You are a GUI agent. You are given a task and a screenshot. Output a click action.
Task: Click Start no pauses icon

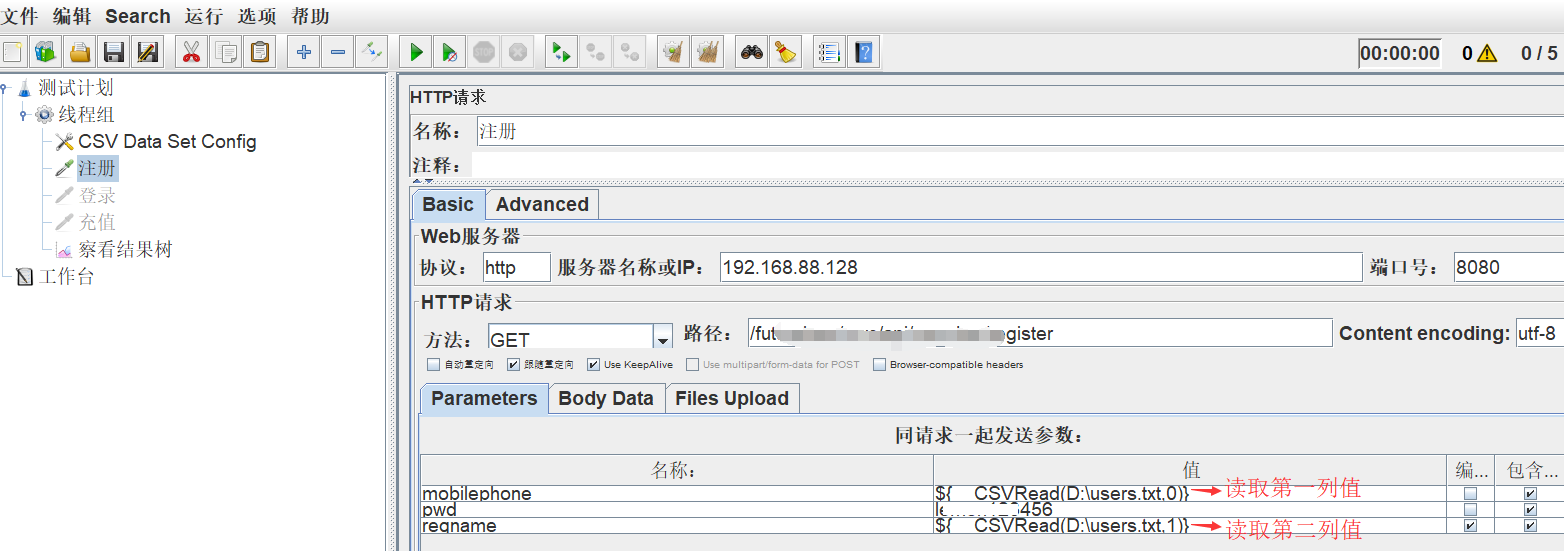[x=450, y=52]
